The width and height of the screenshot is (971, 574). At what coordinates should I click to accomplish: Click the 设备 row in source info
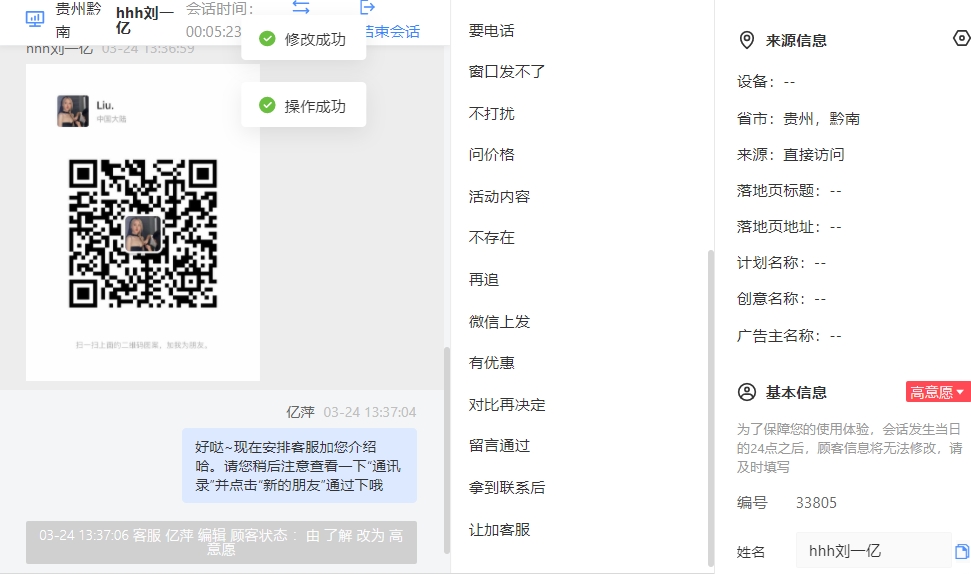766,82
